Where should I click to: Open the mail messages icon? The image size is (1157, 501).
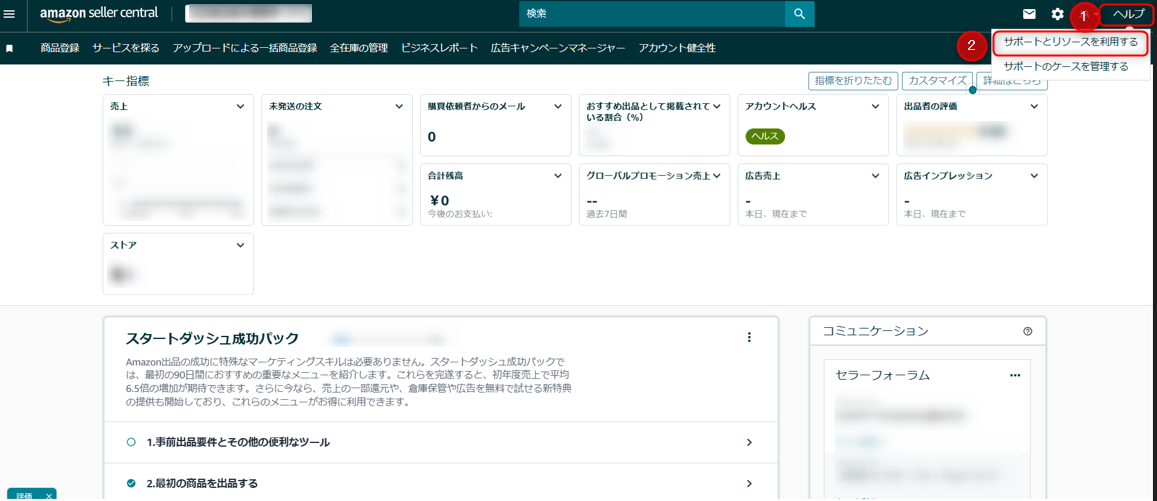tap(1029, 14)
